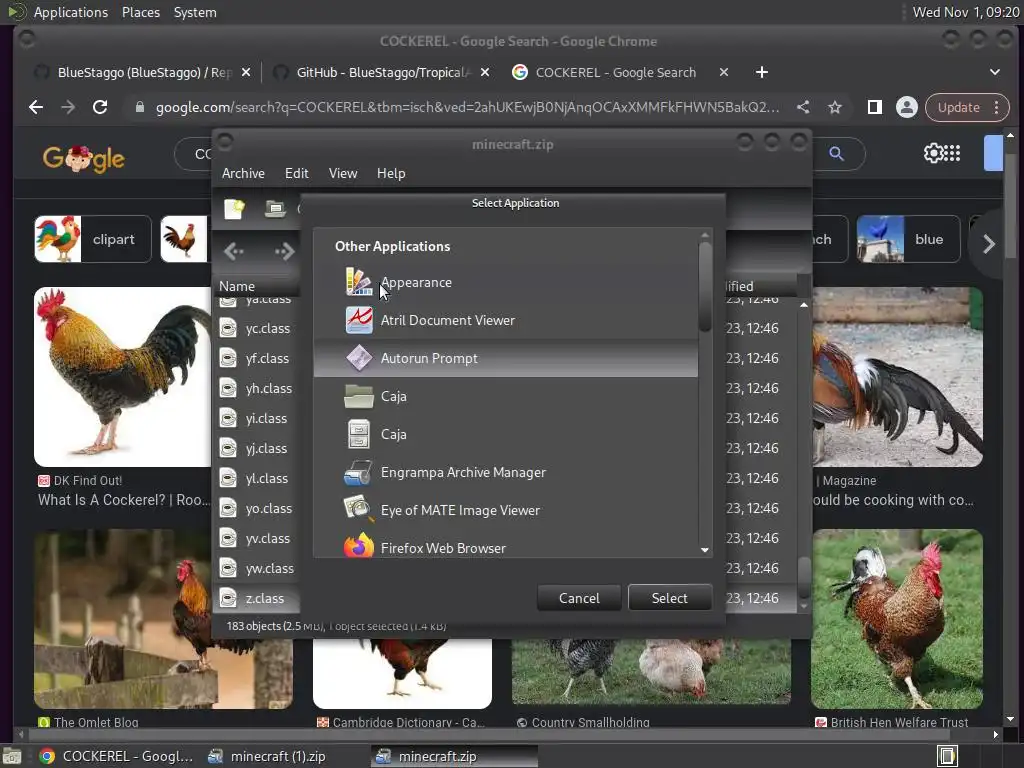Click the open archive toolbar icon
Screen dimensions: 1024x768
[x=275, y=208]
